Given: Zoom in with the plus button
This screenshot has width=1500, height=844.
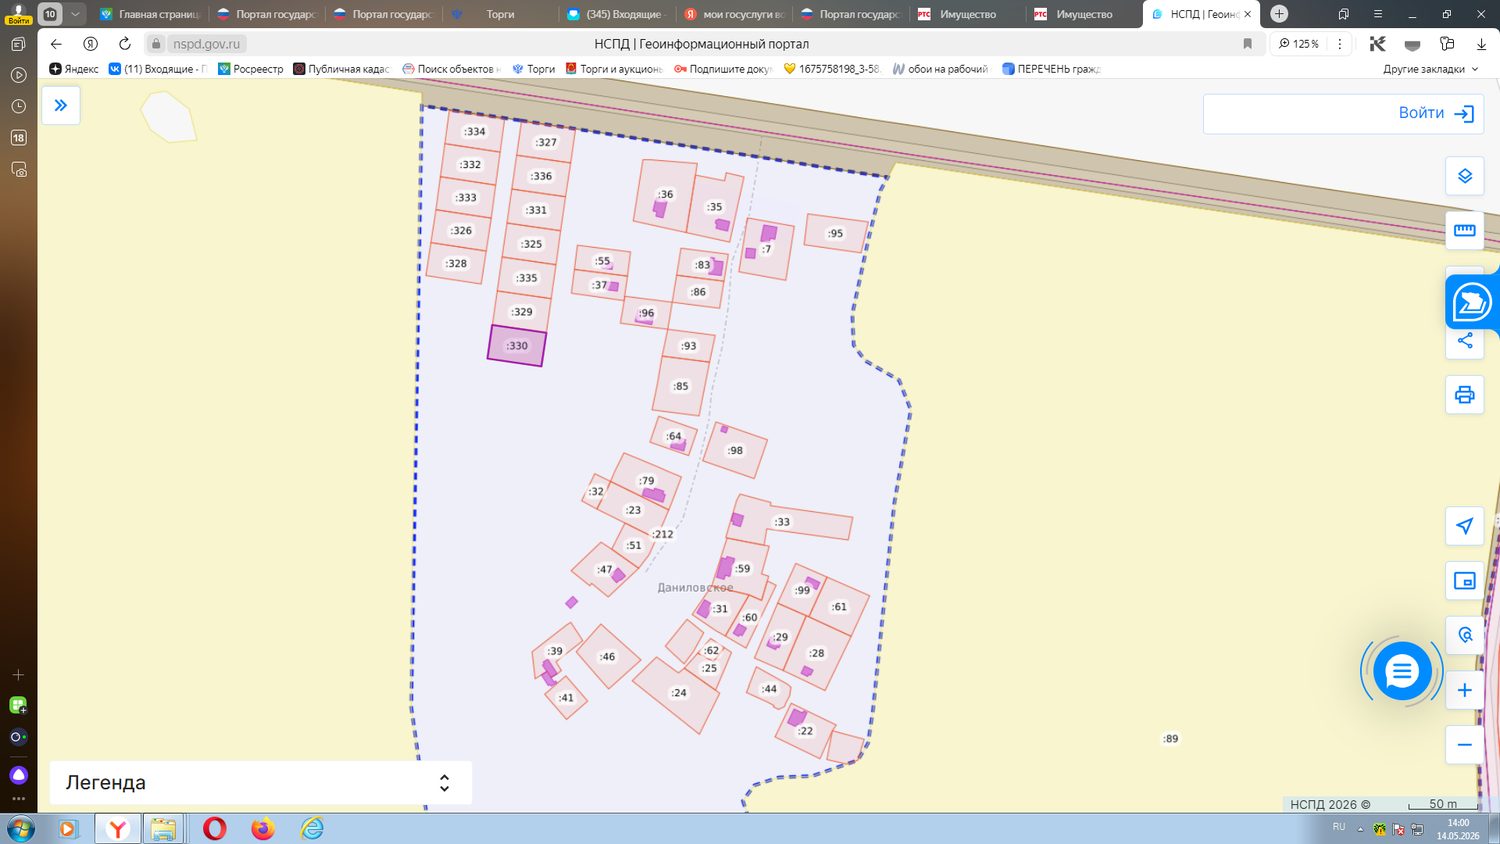Looking at the screenshot, I should [1464, 690].
